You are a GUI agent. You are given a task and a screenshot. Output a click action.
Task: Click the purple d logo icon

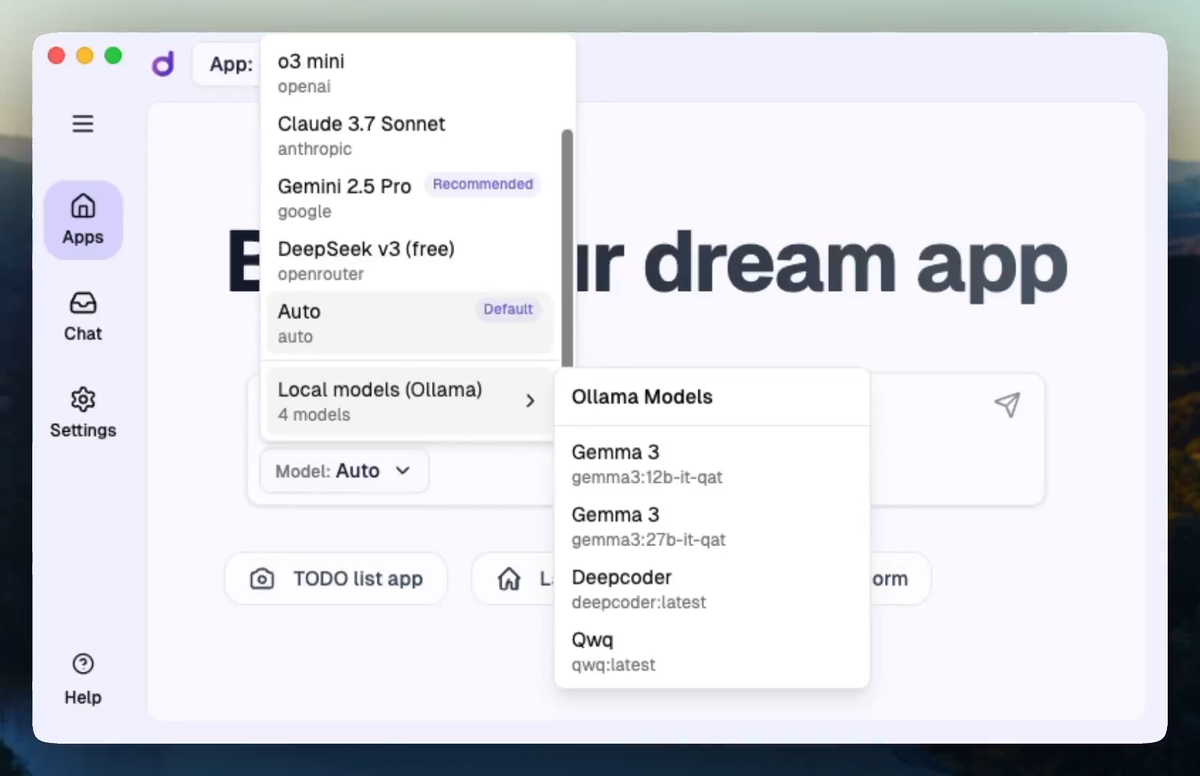pos(163,64)
